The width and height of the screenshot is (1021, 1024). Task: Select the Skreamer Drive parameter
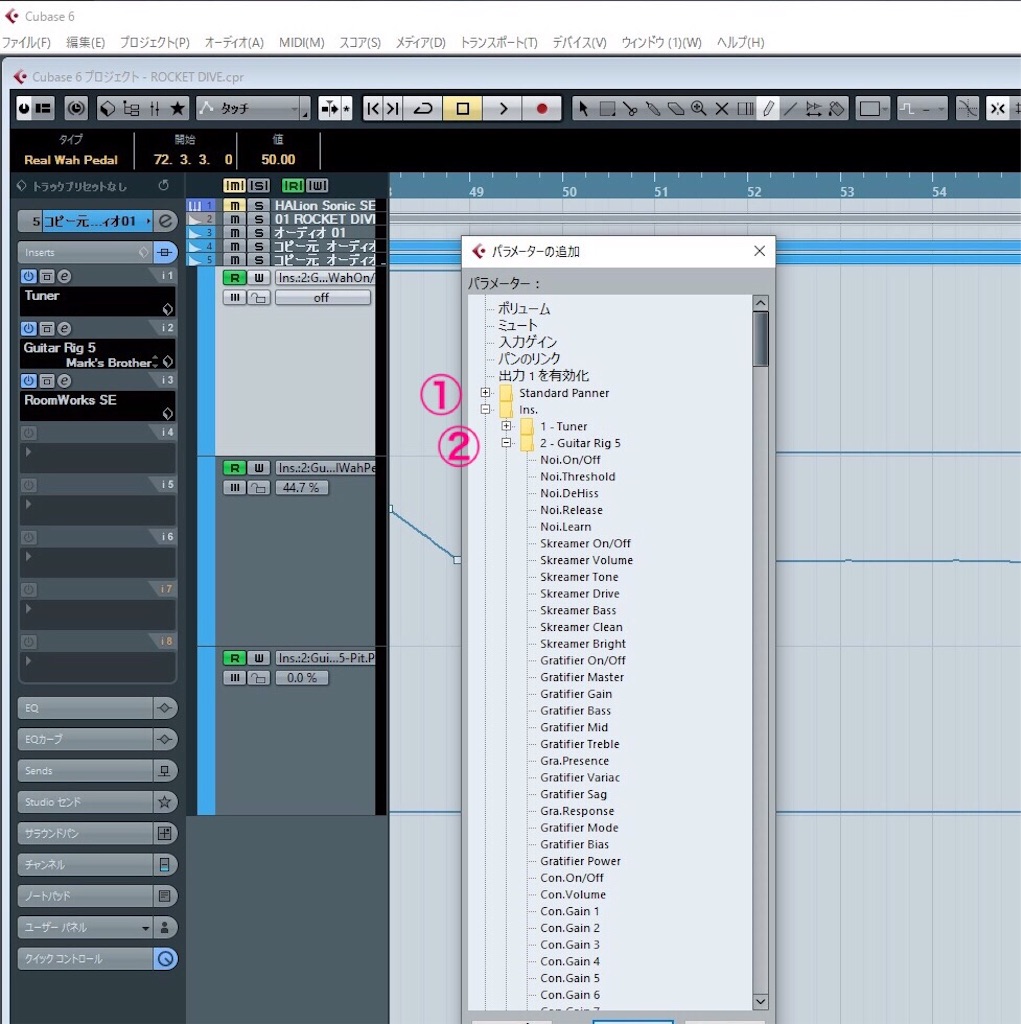[x=579, y=594]
